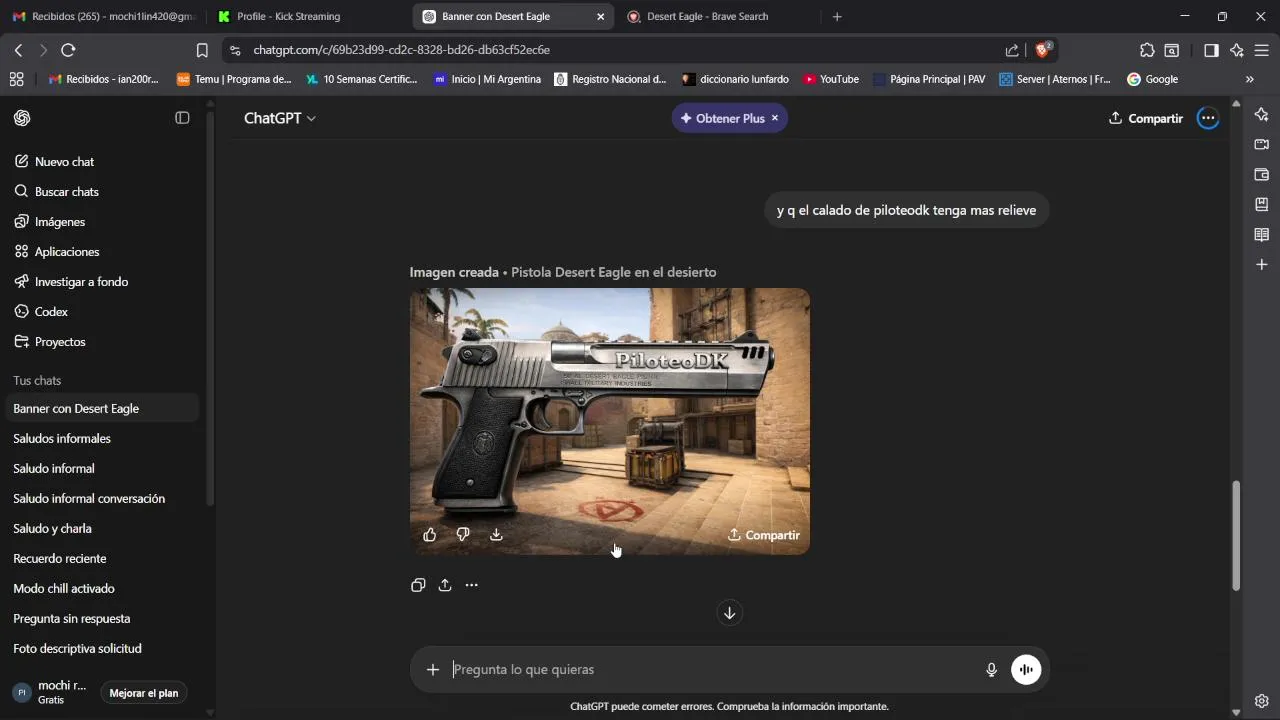Switch to the Recibidos Gmail browser tab
This screenshot has width=1280, height=720.
coord(104,16)
